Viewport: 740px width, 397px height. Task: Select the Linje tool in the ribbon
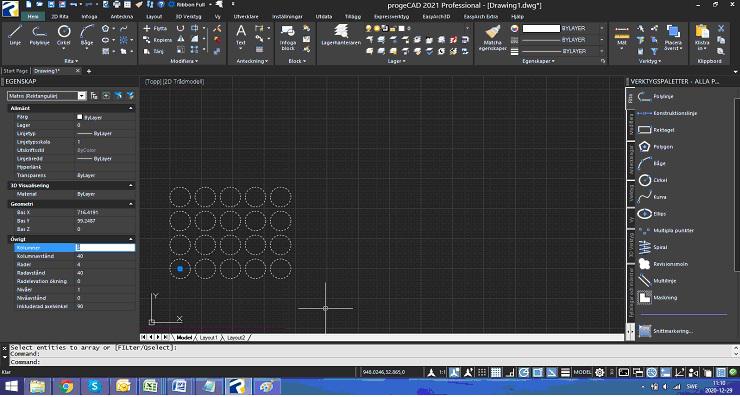15,35
